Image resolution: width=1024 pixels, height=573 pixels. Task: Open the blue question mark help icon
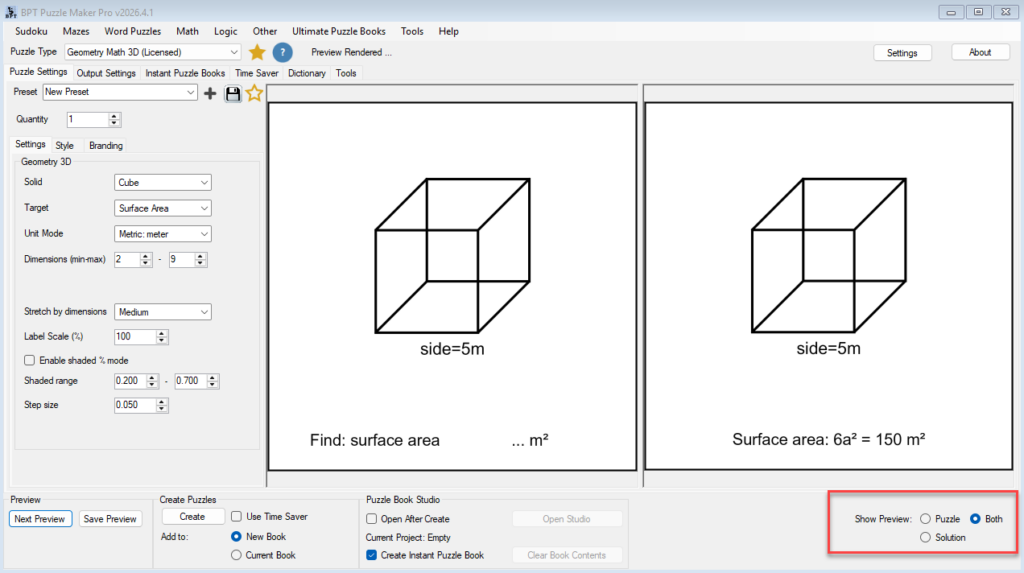tap(282, 52)
